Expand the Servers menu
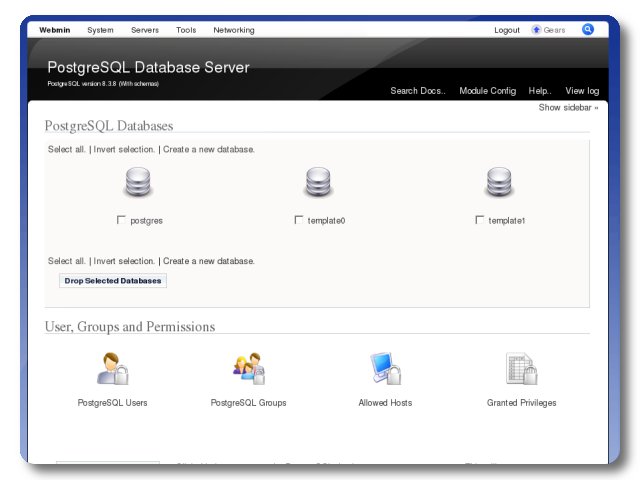 tap(145, 30)
